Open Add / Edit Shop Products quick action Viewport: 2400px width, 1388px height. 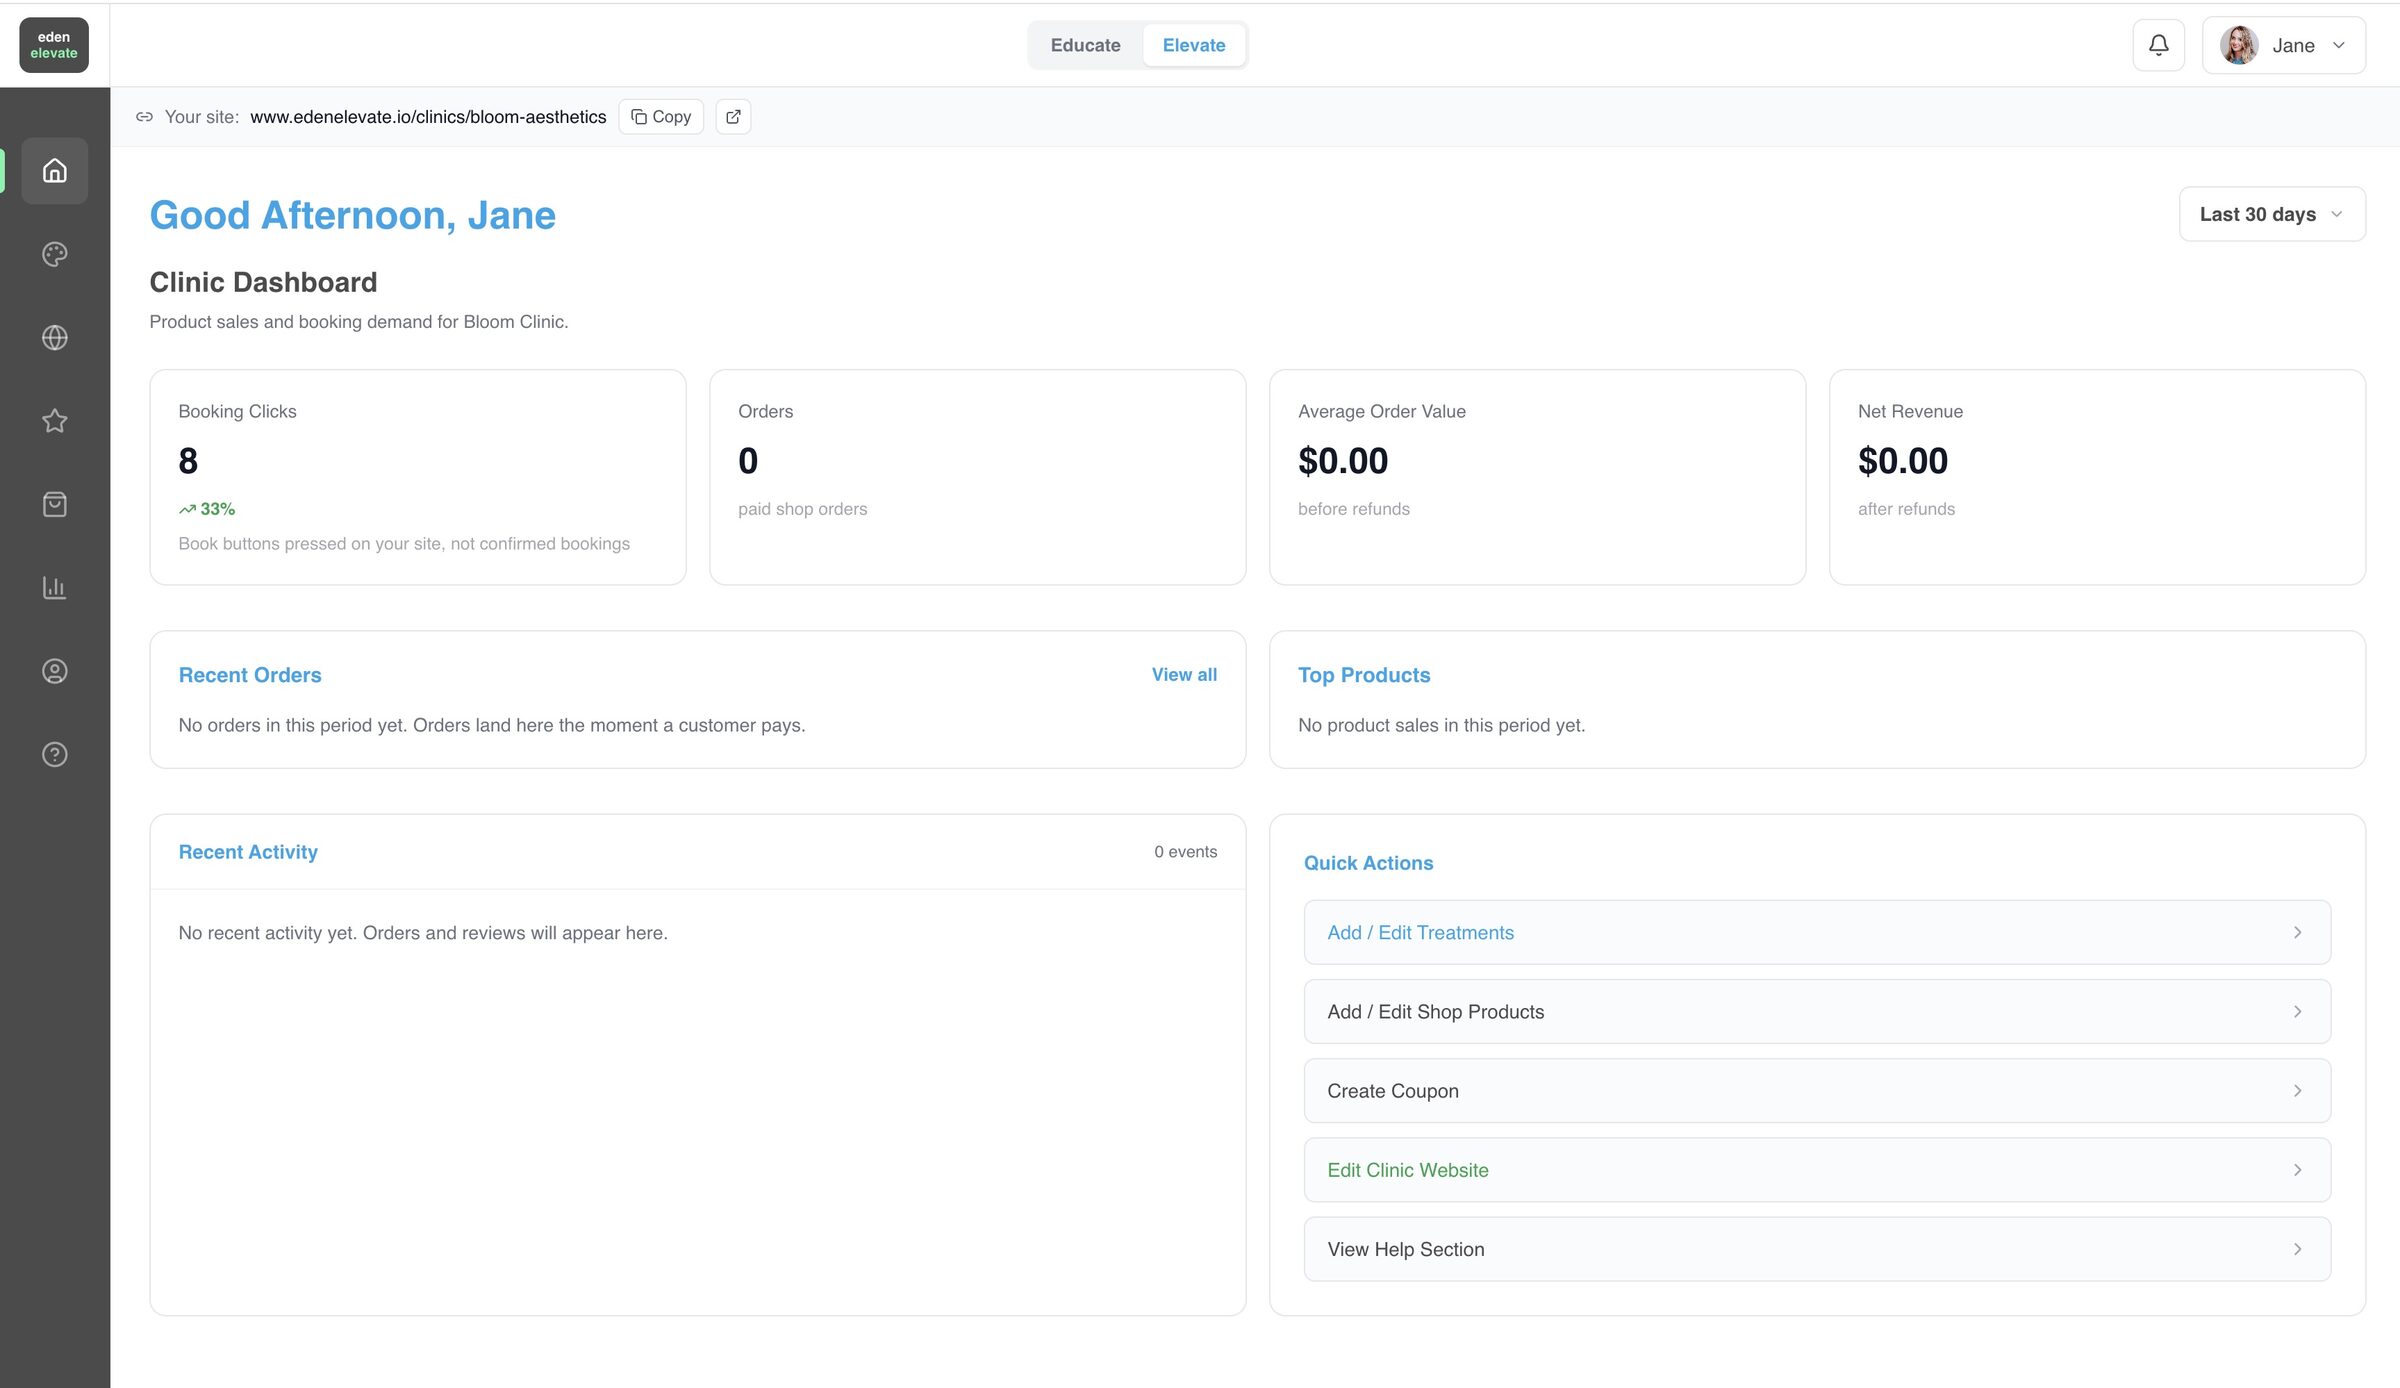coord(1817,1012)
